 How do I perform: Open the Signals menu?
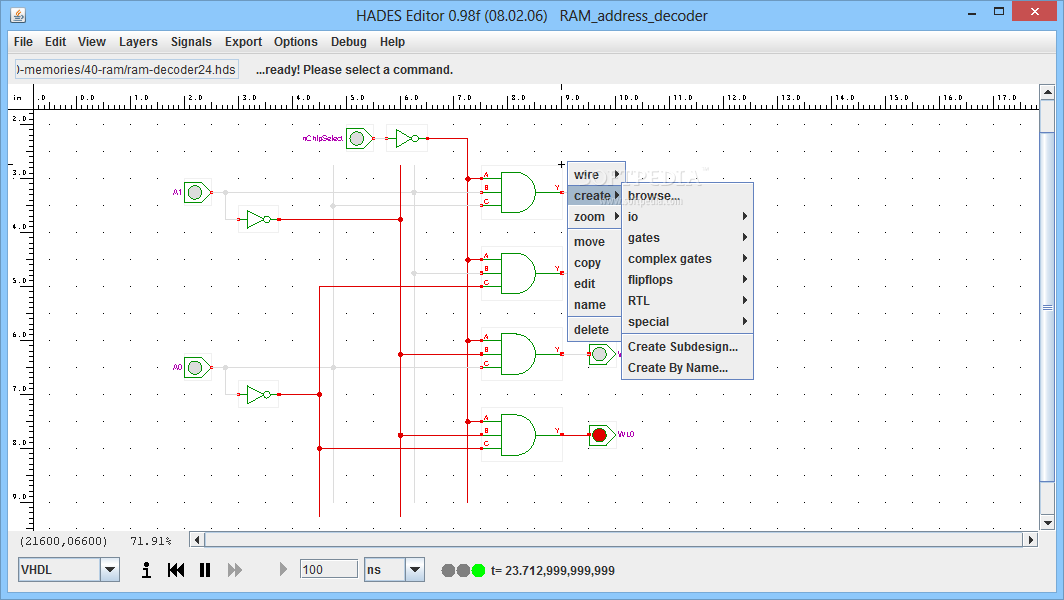click(191, 41)
